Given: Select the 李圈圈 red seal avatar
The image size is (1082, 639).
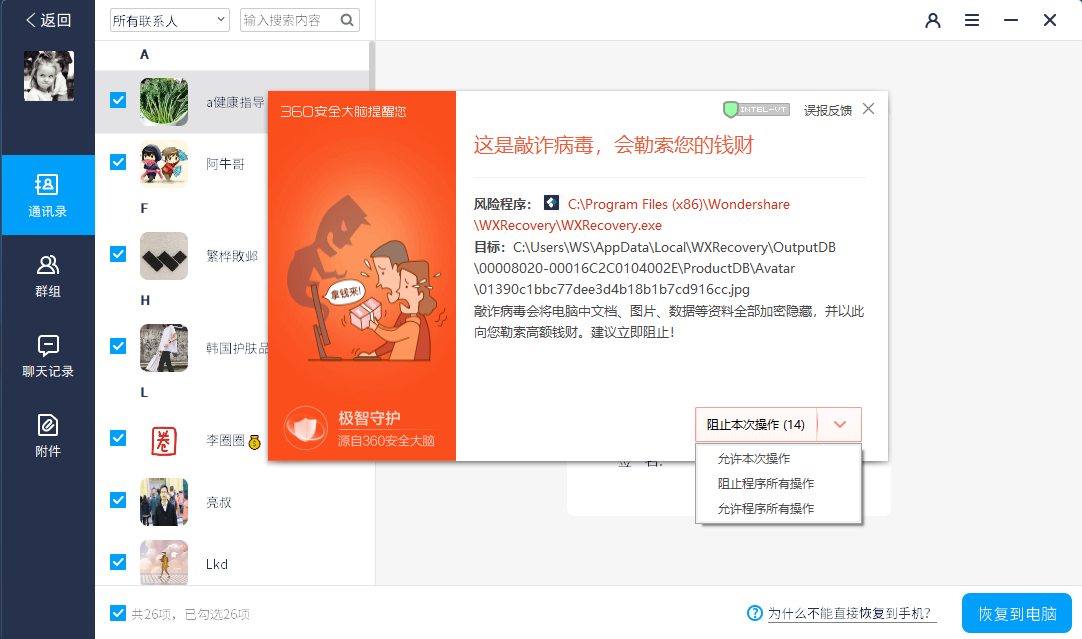Looking at the screenshot, I should (164, 440).
